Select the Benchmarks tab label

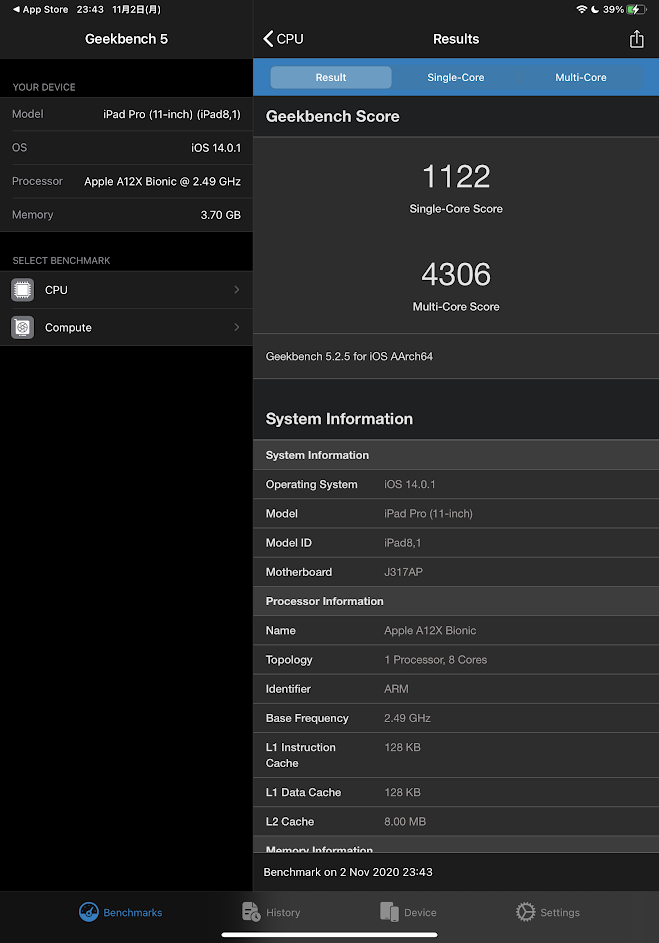tap(133, 912)
